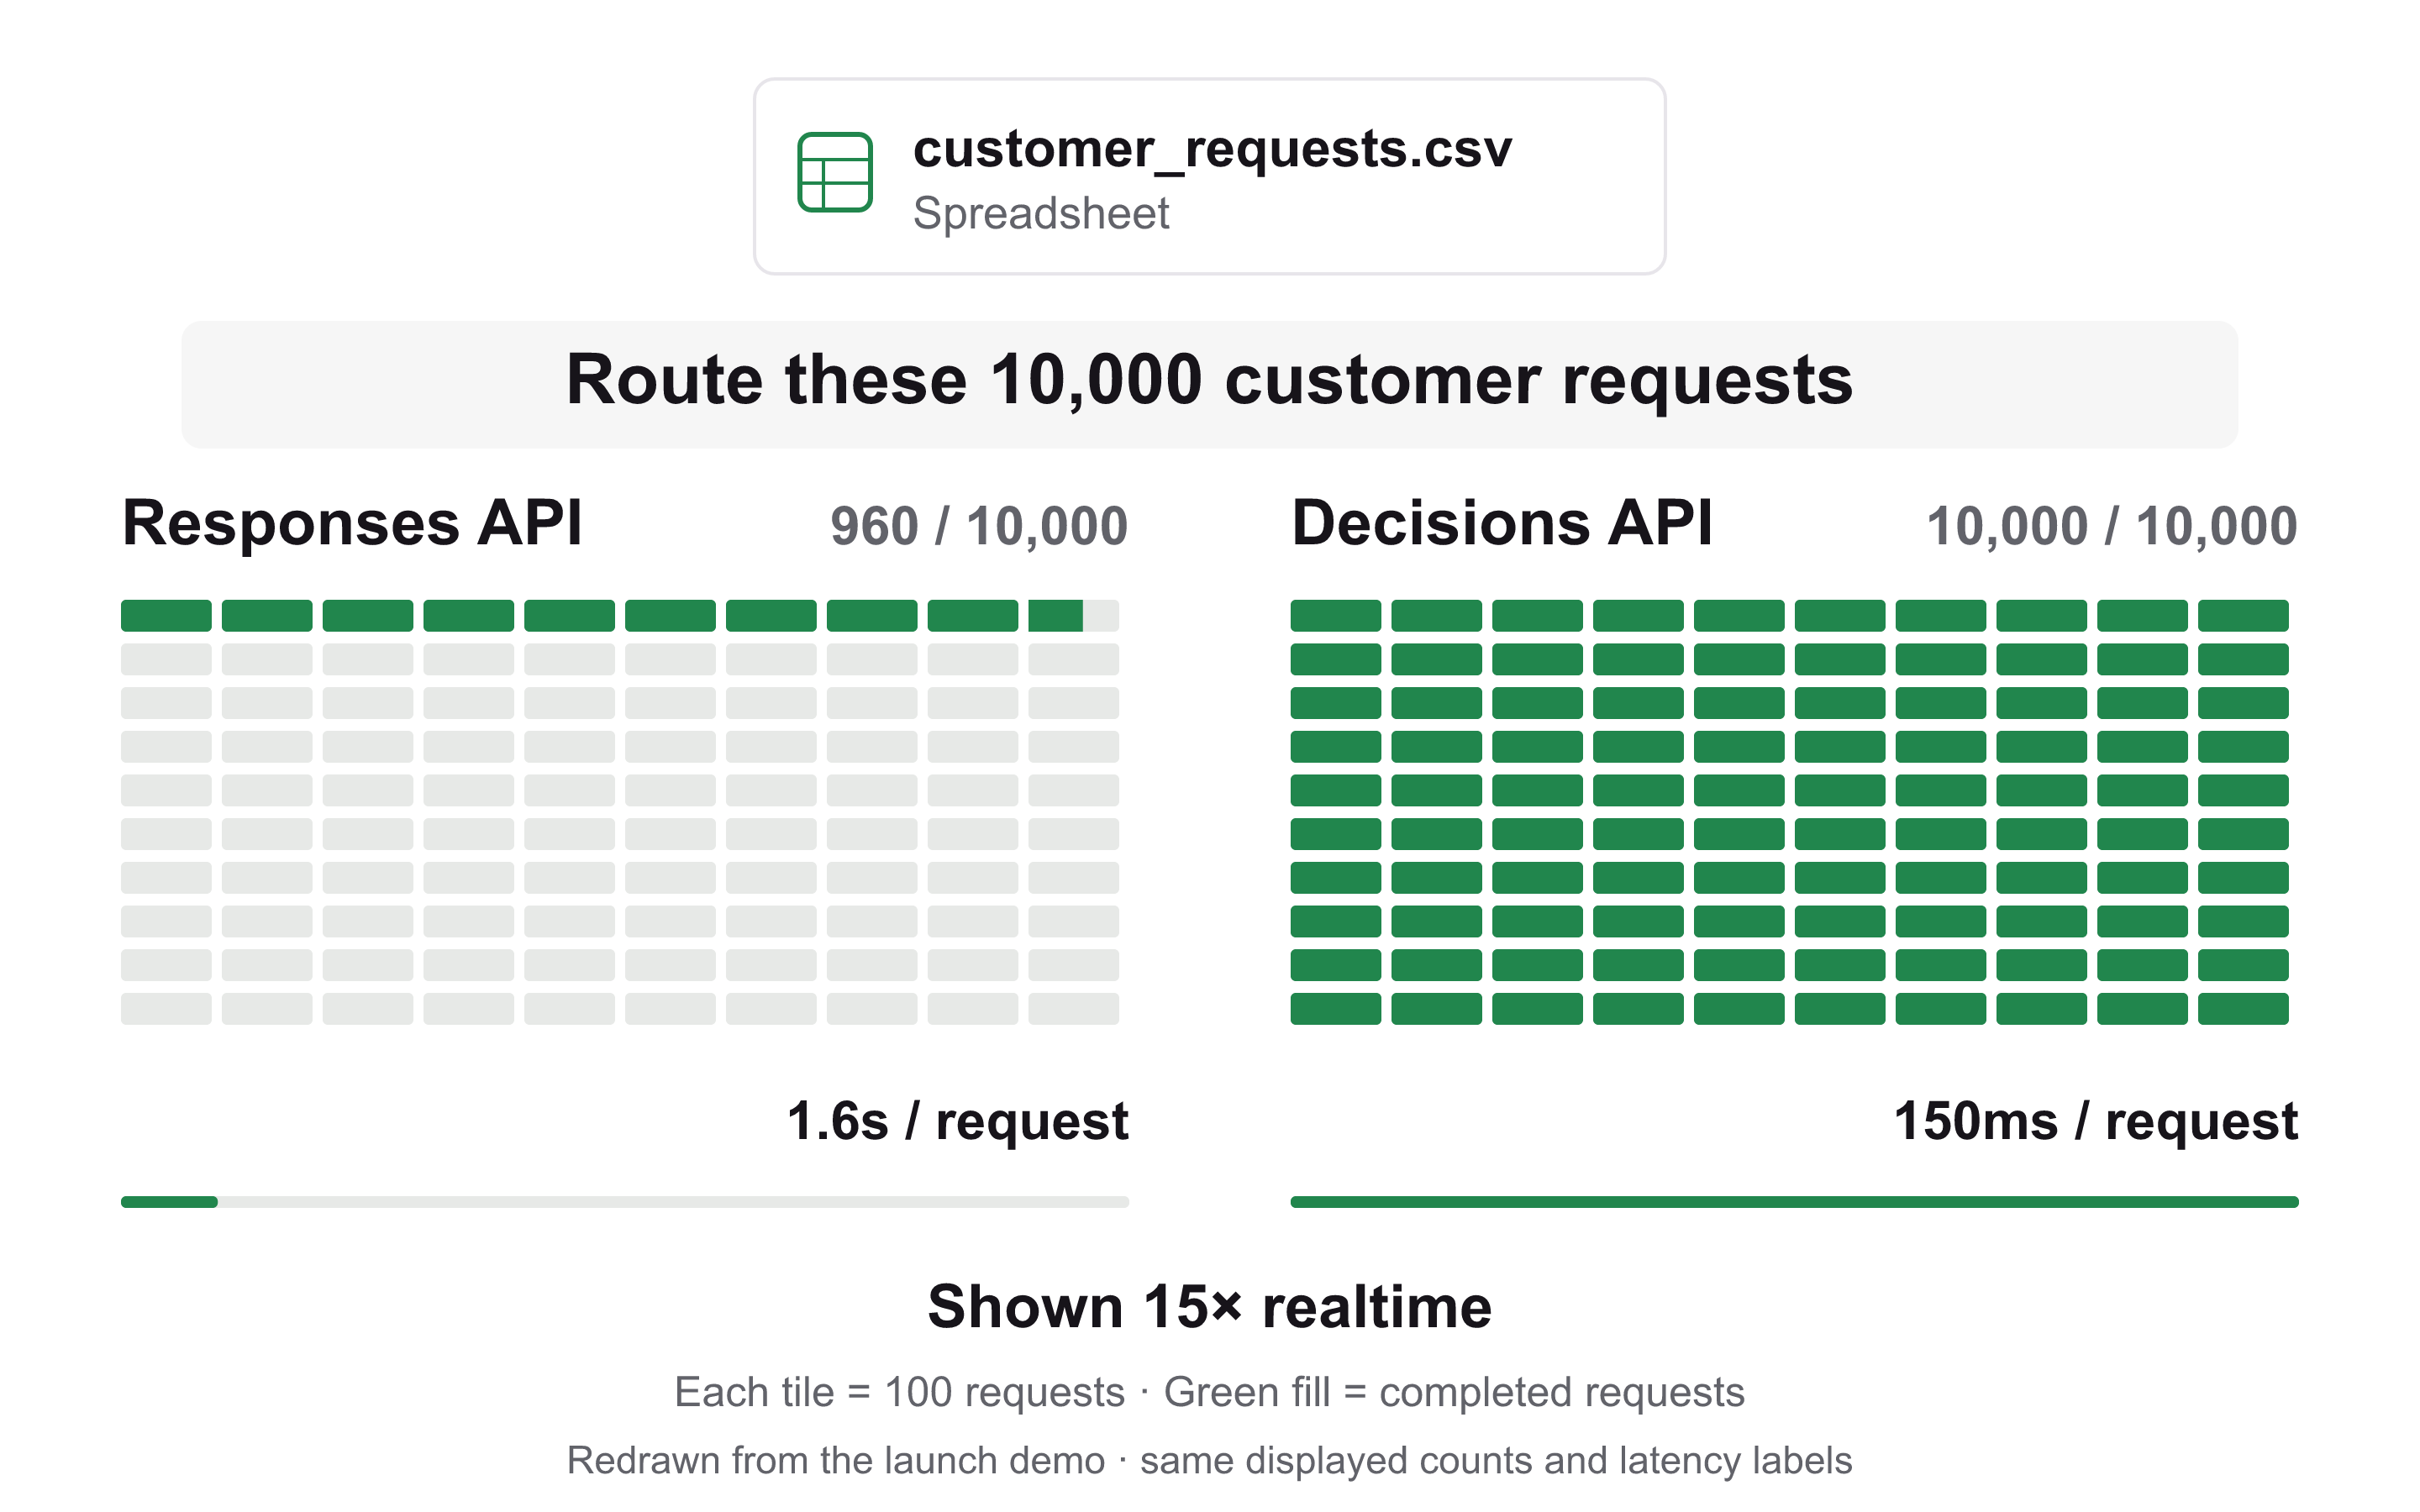Click the Responses API progress bar
Screen dimensions: 2420x1512
[x=625, y=1202]
